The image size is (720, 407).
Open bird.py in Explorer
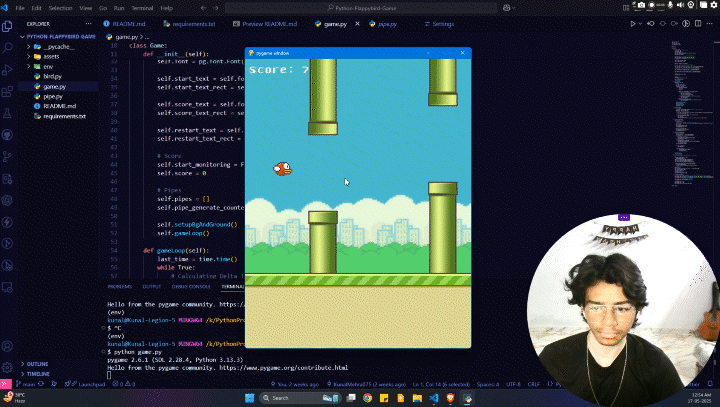52,77
